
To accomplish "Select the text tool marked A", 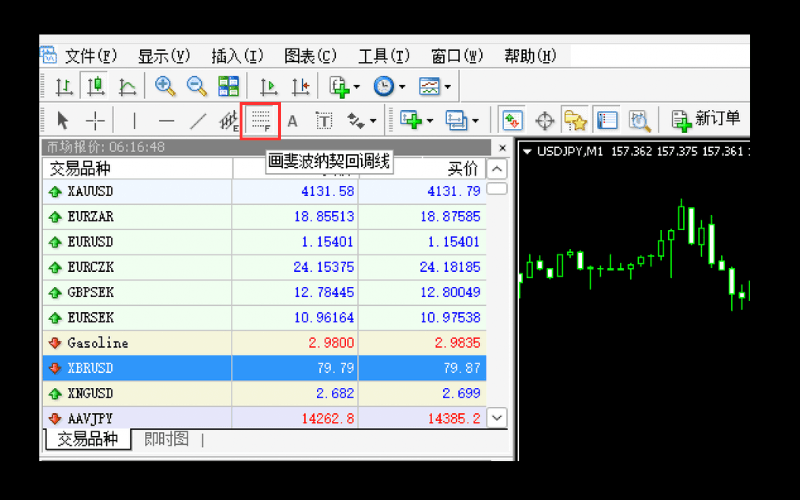I will pyautogui.click(x=292, y=121).
